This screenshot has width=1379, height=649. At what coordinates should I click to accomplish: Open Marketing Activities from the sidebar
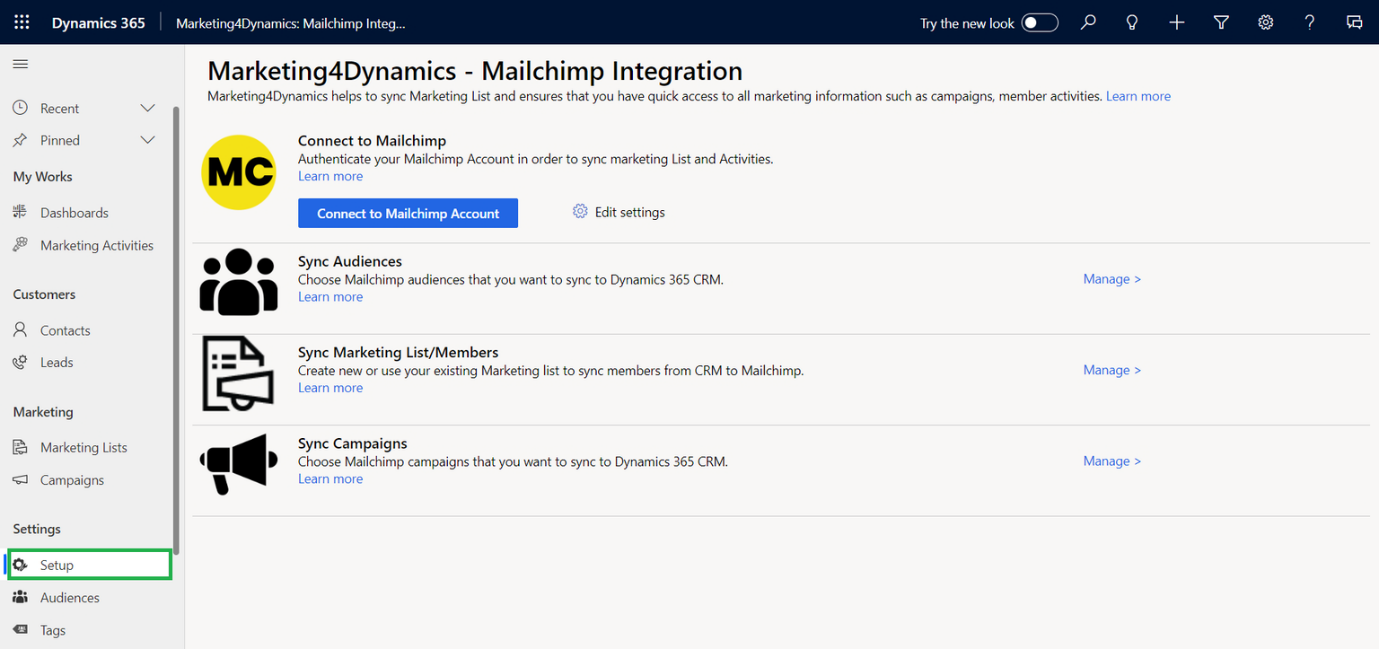96,245
